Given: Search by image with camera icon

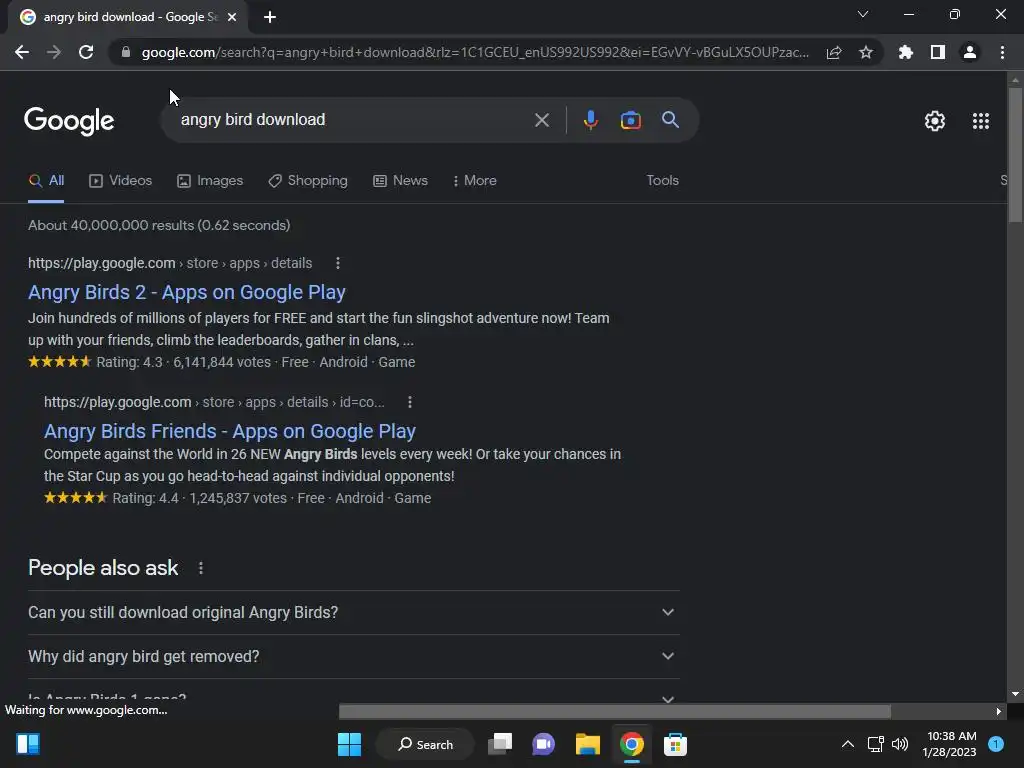Looking at the screenshot, I should pyautogui.click(x=630, y=120).
